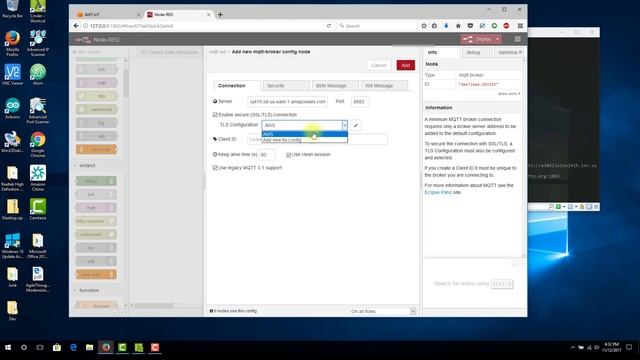640x360 pixels.
Task: Open Amazon Chime desktop icon
Action: tap(38, 178)
